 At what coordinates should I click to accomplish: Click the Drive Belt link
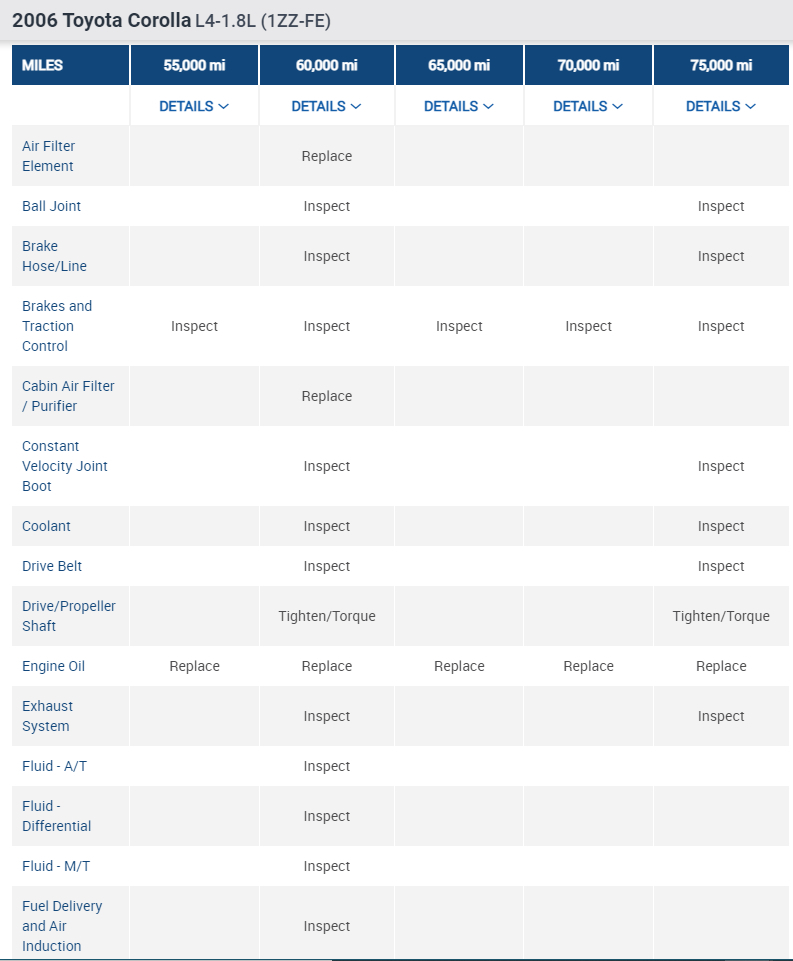(54, 566)
